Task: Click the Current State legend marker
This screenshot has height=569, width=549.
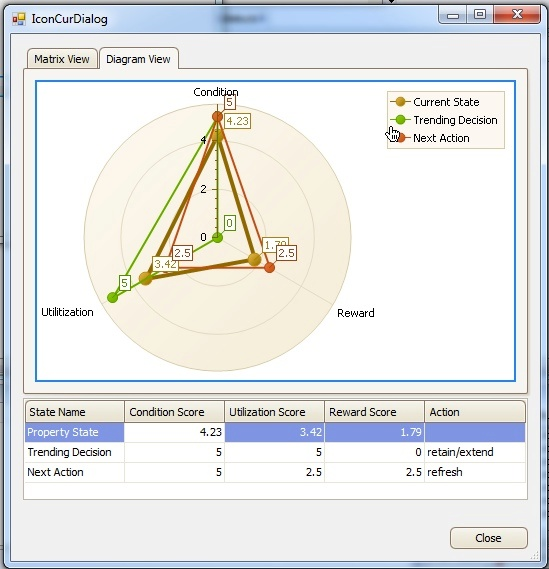Action: pos(401,102)
